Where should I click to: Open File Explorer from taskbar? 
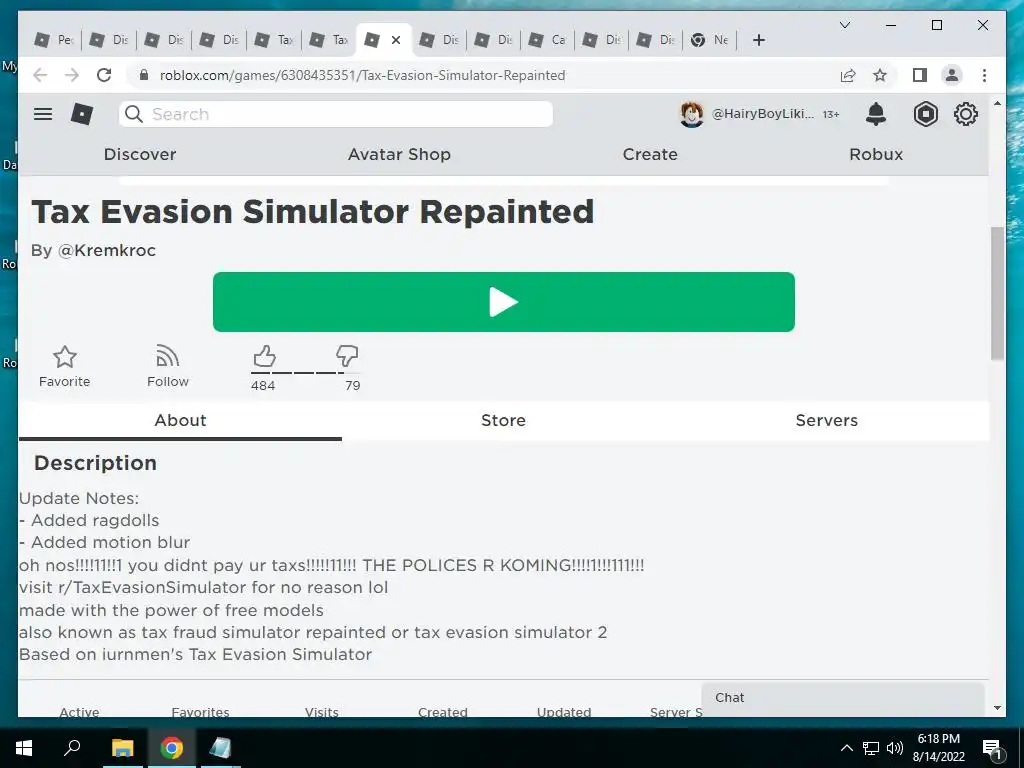[x=122, y=748]
